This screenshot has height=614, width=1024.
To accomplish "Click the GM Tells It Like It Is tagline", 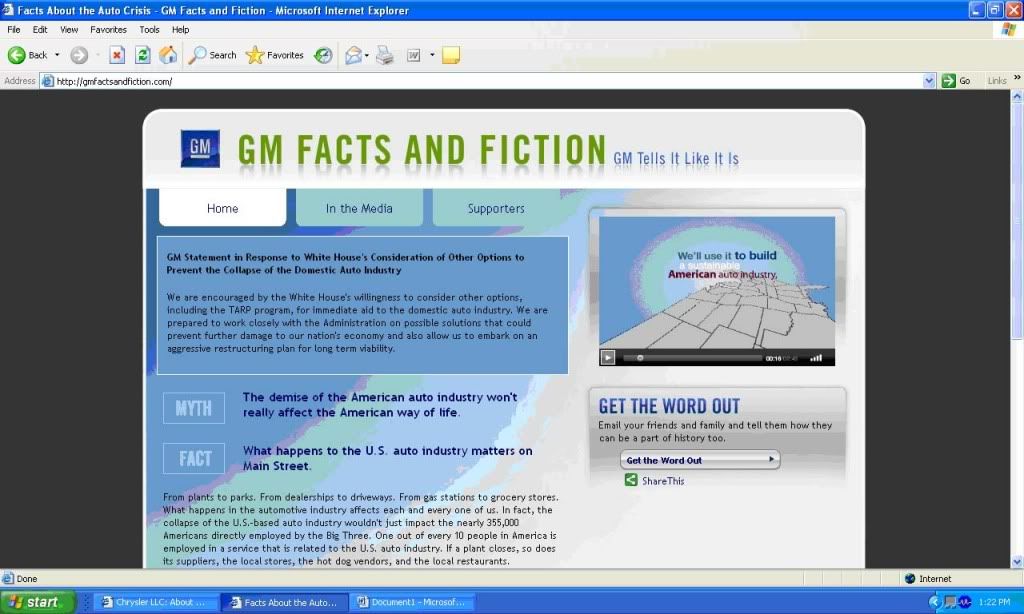I will click(x=676, y=159).
